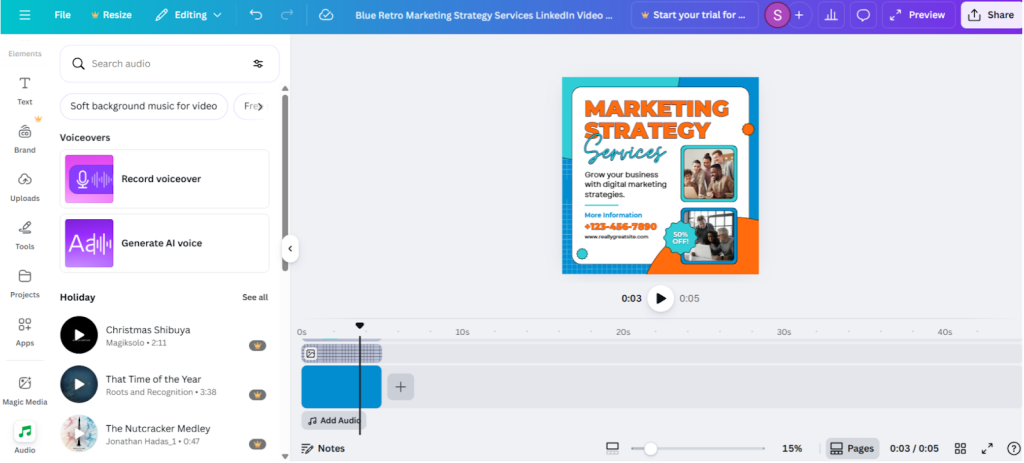Play The Nutcracker Medley track

(79, 434)
